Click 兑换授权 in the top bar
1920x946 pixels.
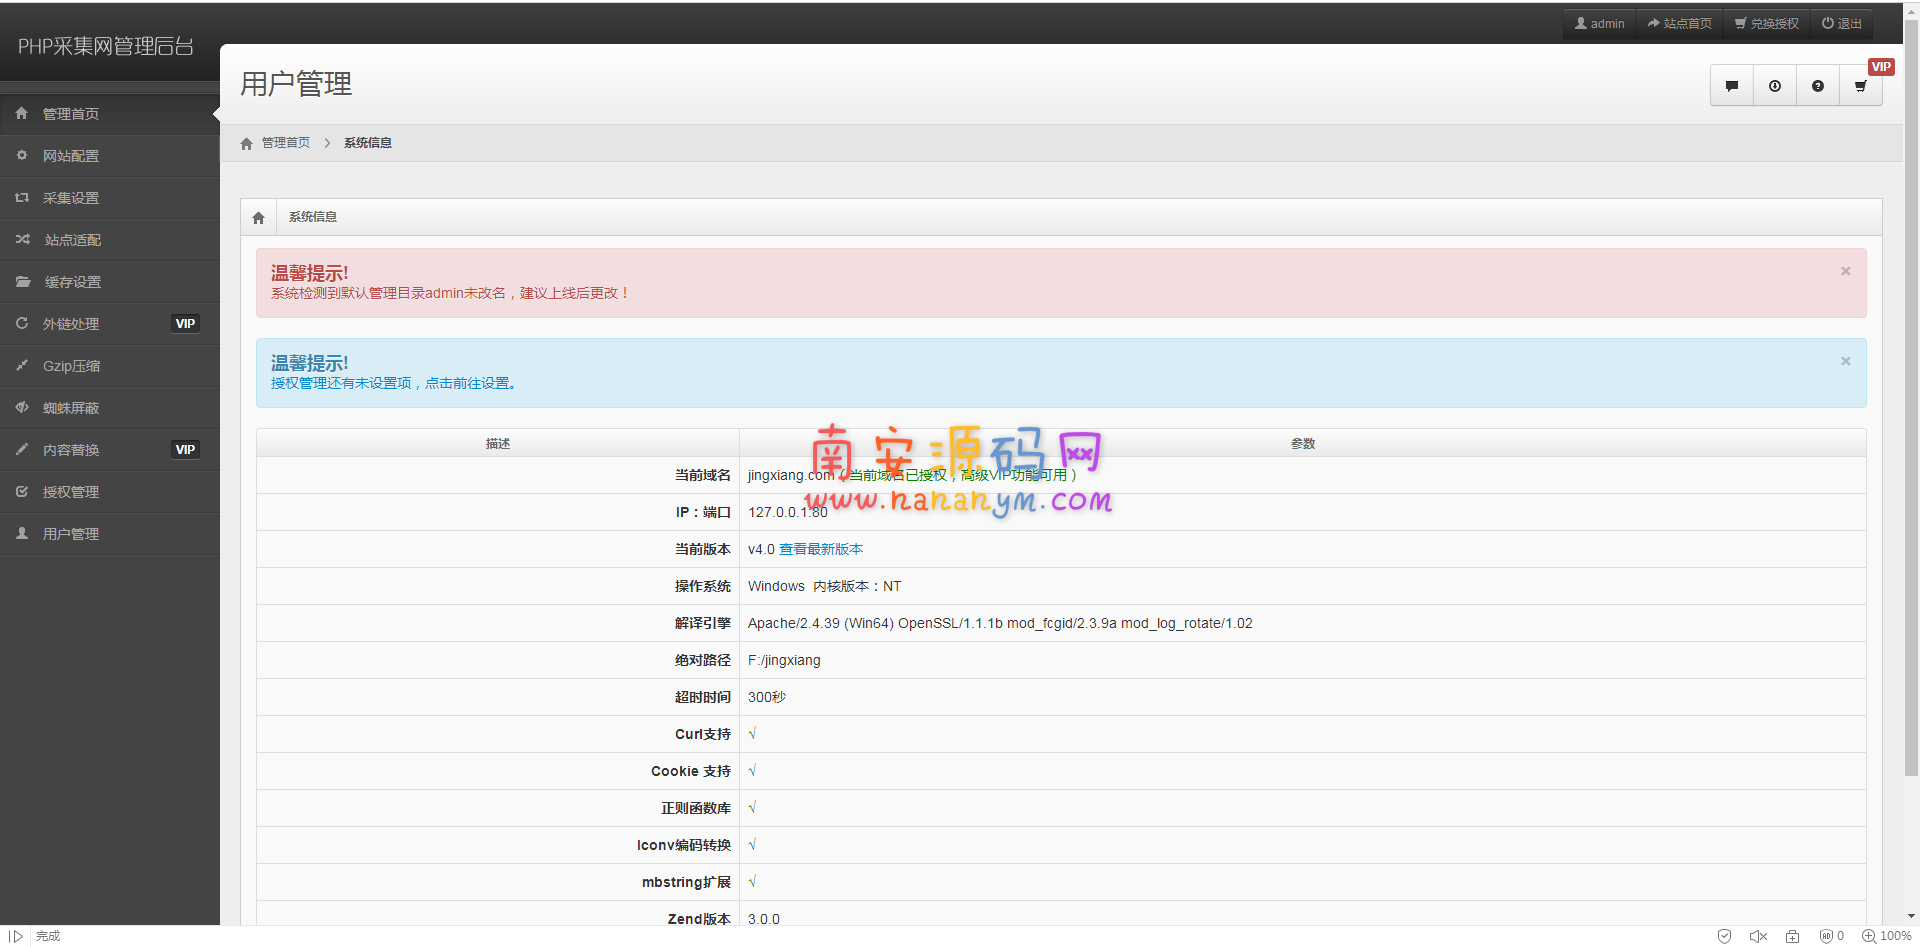[x=1767, y=23]
